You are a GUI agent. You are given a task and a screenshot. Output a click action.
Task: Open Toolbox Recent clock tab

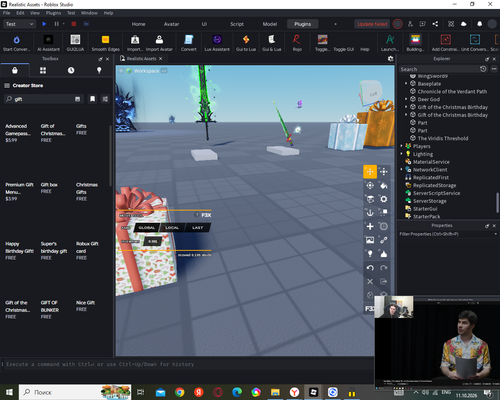pos(71,70)
